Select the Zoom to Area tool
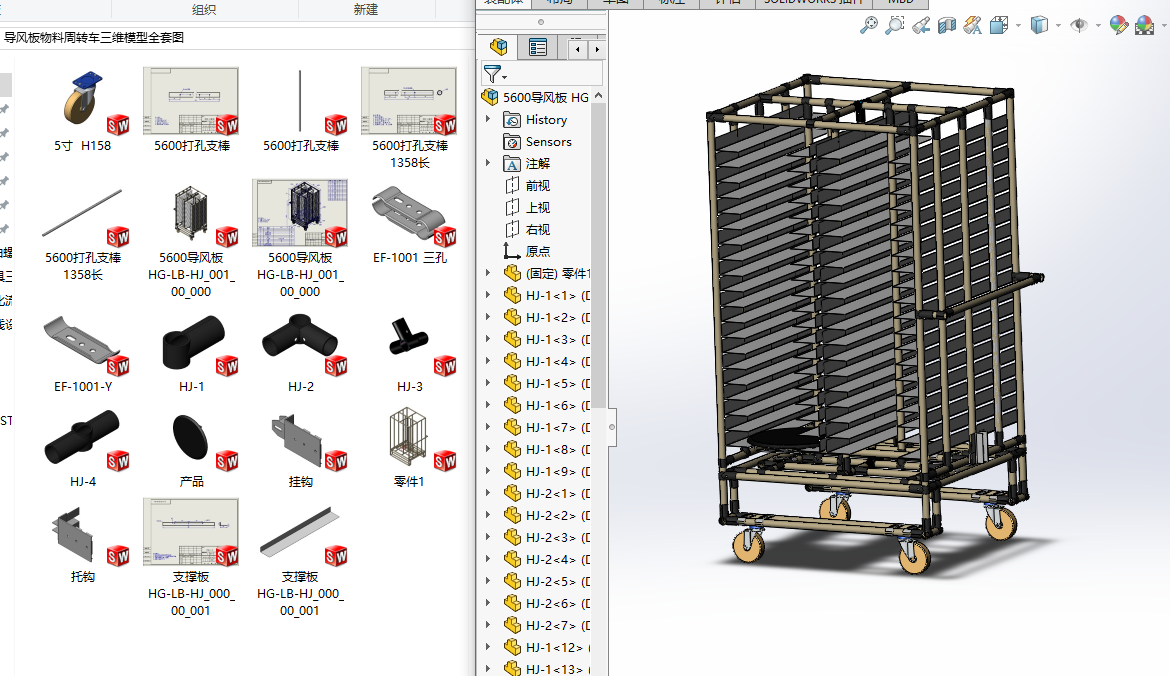This screenshot has width=1170, height=676. coord(895,25)
